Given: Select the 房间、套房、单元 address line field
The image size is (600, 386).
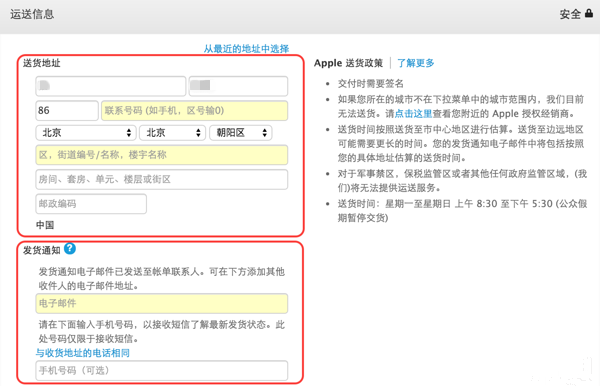Looking at the screenshot, I should coord(162,179).
